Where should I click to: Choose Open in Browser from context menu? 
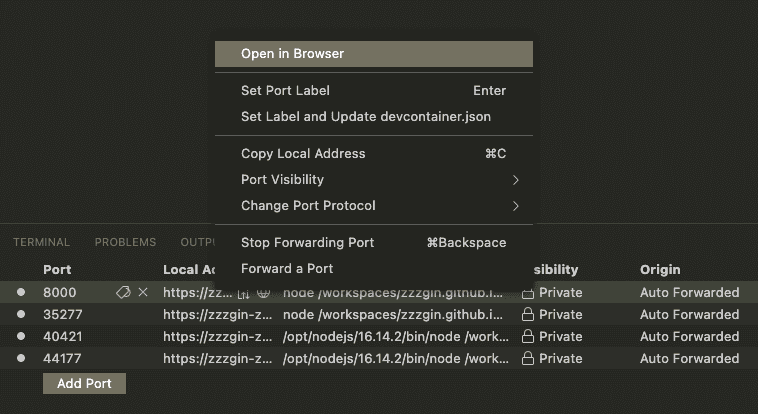coord(374,54)
